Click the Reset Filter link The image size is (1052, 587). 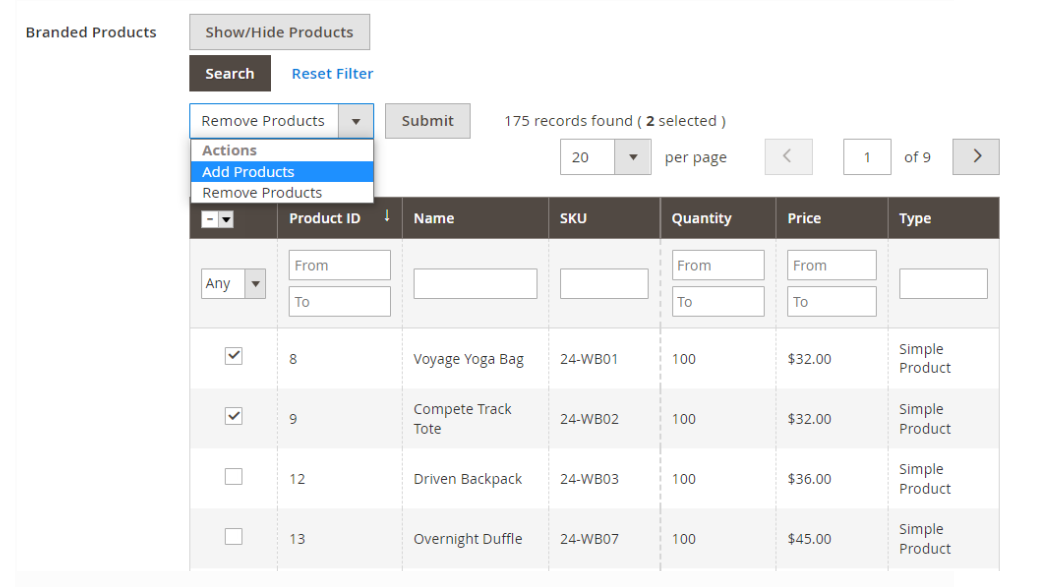pyautogui.click(x=332, y=74)
